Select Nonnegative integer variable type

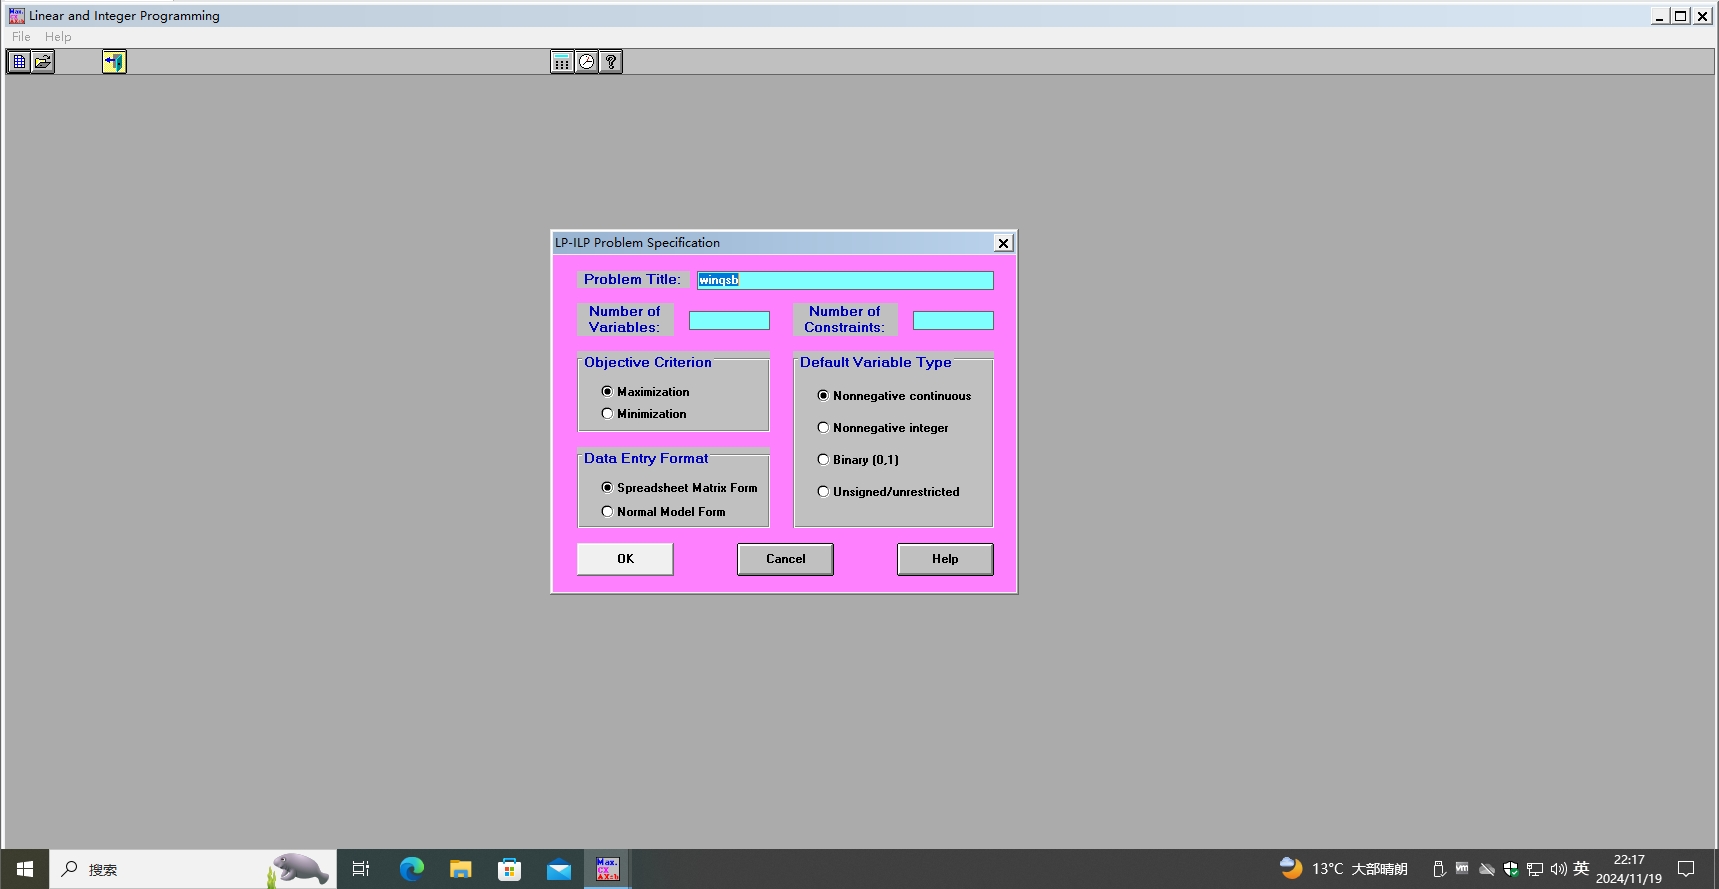[x=823, y=428]
